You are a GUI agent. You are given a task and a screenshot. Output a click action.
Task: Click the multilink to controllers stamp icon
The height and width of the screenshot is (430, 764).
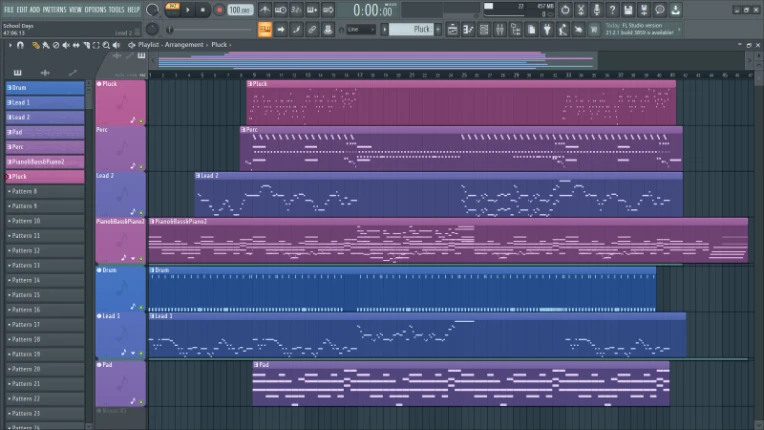click(328, 30)
